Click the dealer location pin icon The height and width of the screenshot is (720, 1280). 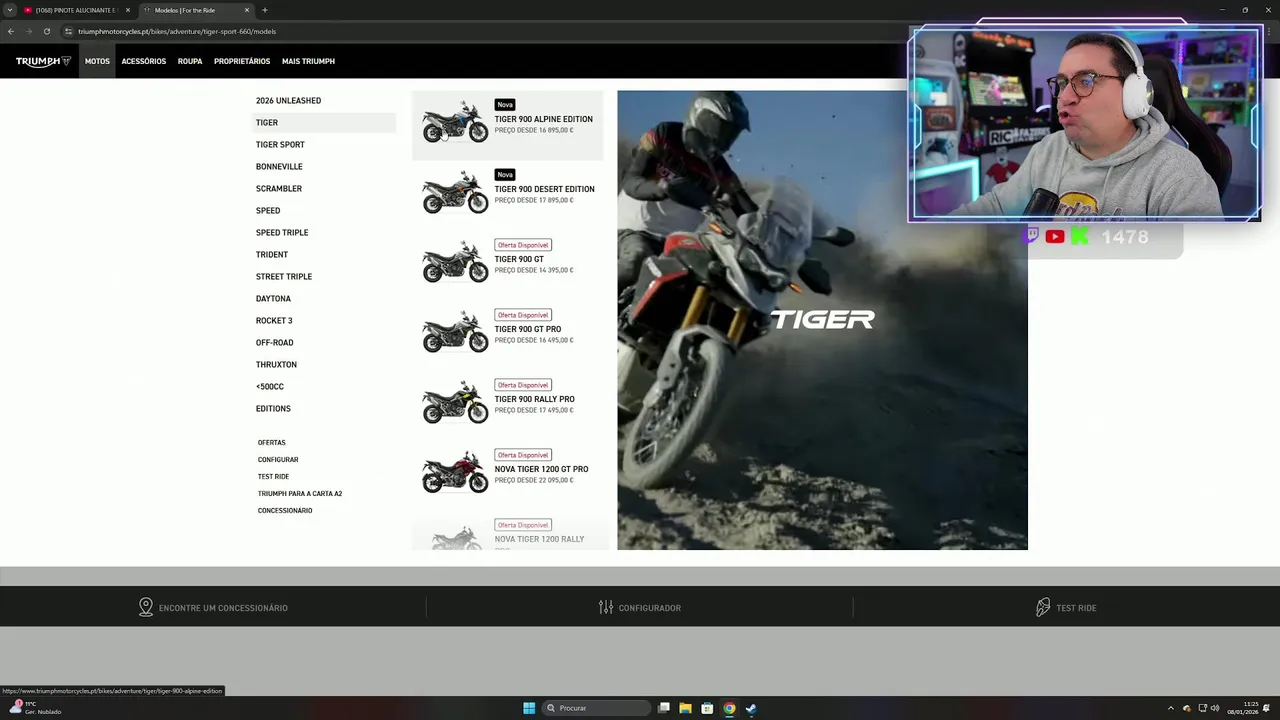click(146, 607)
